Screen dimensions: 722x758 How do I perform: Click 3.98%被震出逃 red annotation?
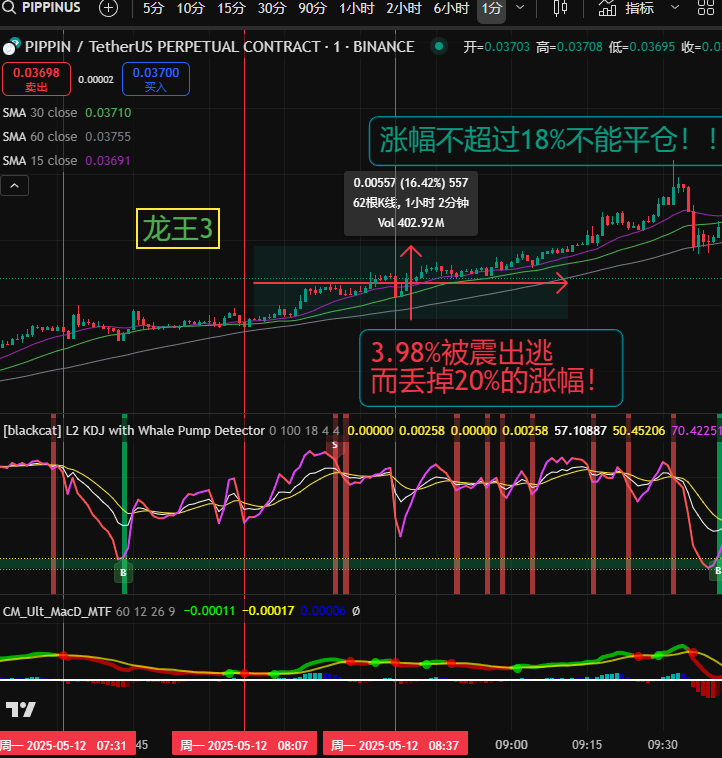click(x=491, y=368)
